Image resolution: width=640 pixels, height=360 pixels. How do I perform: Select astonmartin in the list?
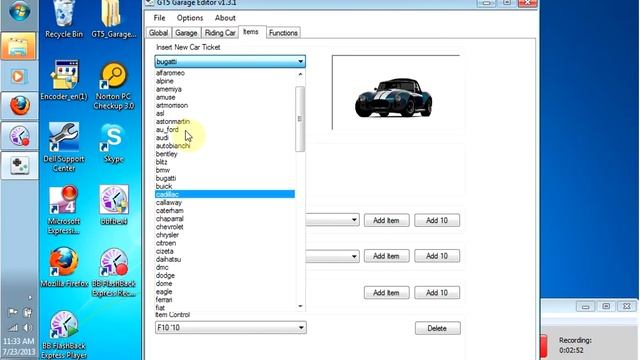point(173,122)
